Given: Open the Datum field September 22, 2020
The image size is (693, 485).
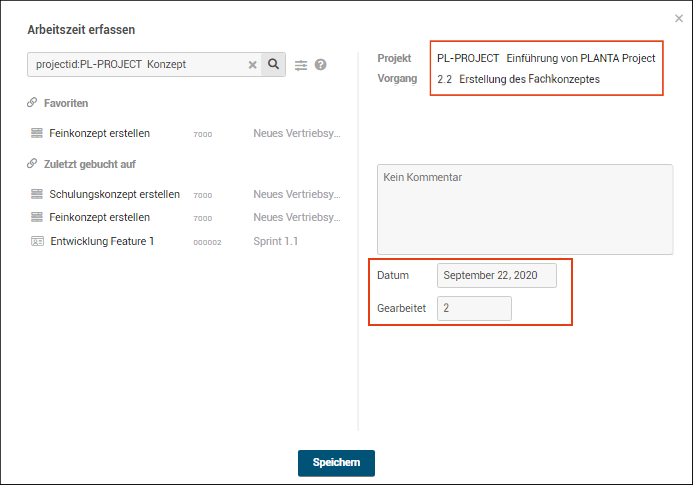Looking at the screenshot, I should 497,275.
